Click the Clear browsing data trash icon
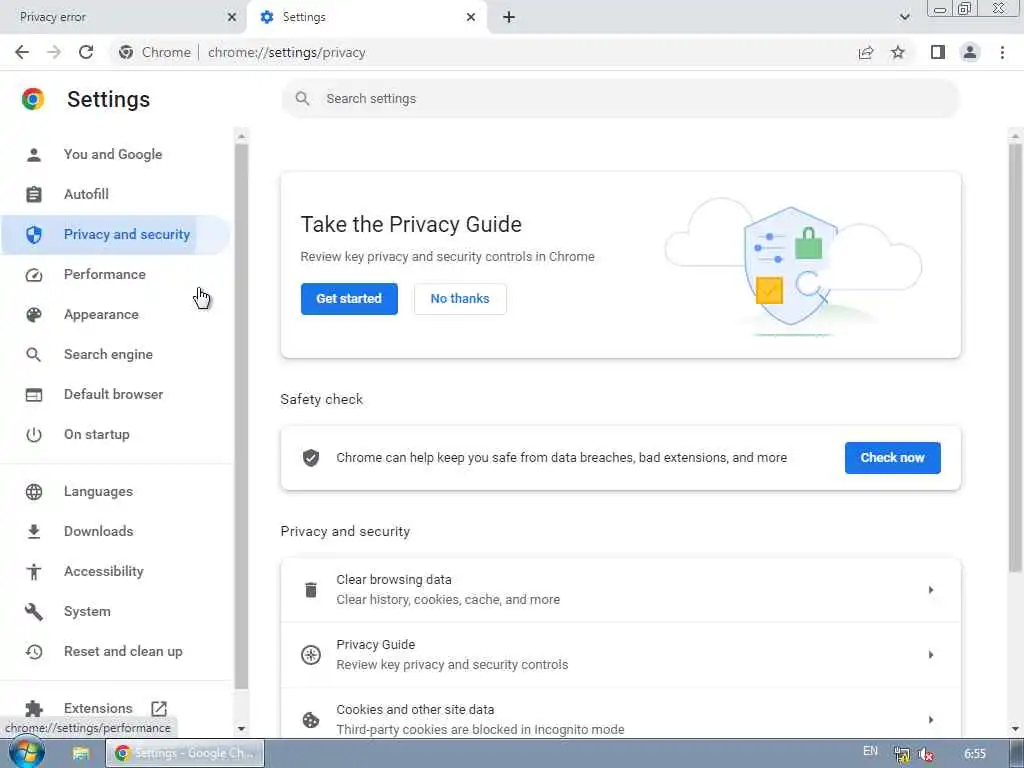This screenshot has width=1024, height=768. [311, 590]
